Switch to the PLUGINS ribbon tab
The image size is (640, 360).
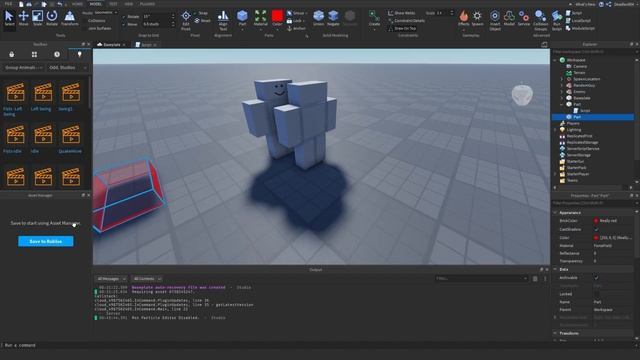147,4
